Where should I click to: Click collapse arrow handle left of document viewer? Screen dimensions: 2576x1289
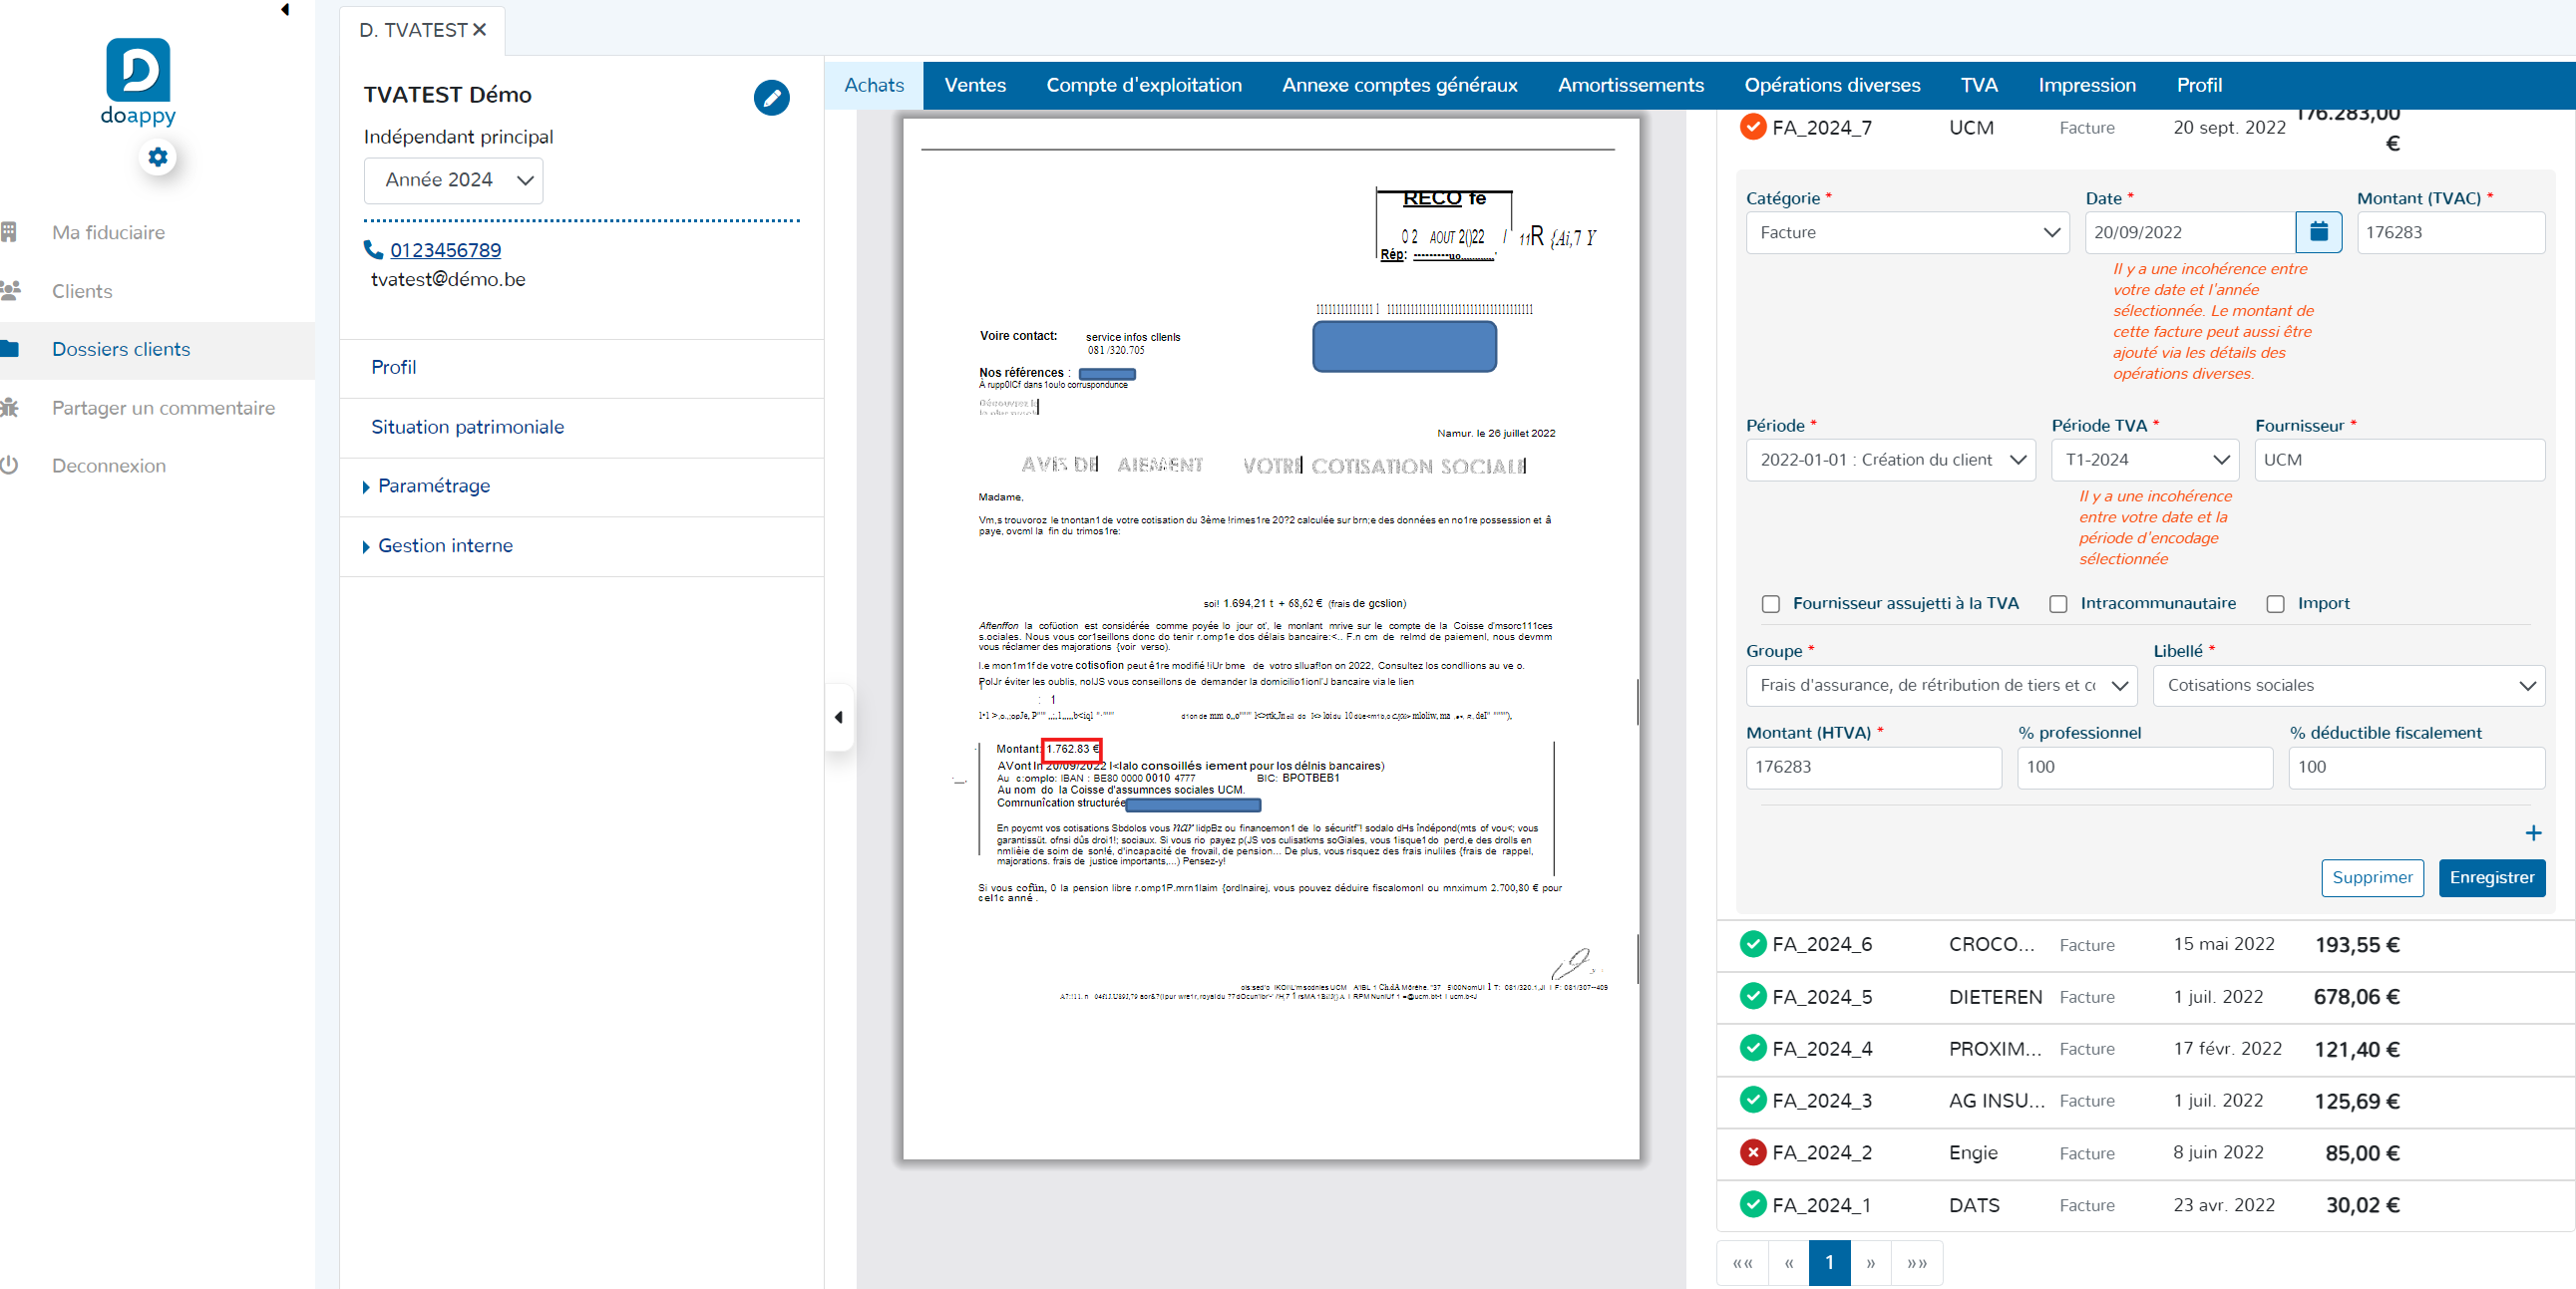838,717
